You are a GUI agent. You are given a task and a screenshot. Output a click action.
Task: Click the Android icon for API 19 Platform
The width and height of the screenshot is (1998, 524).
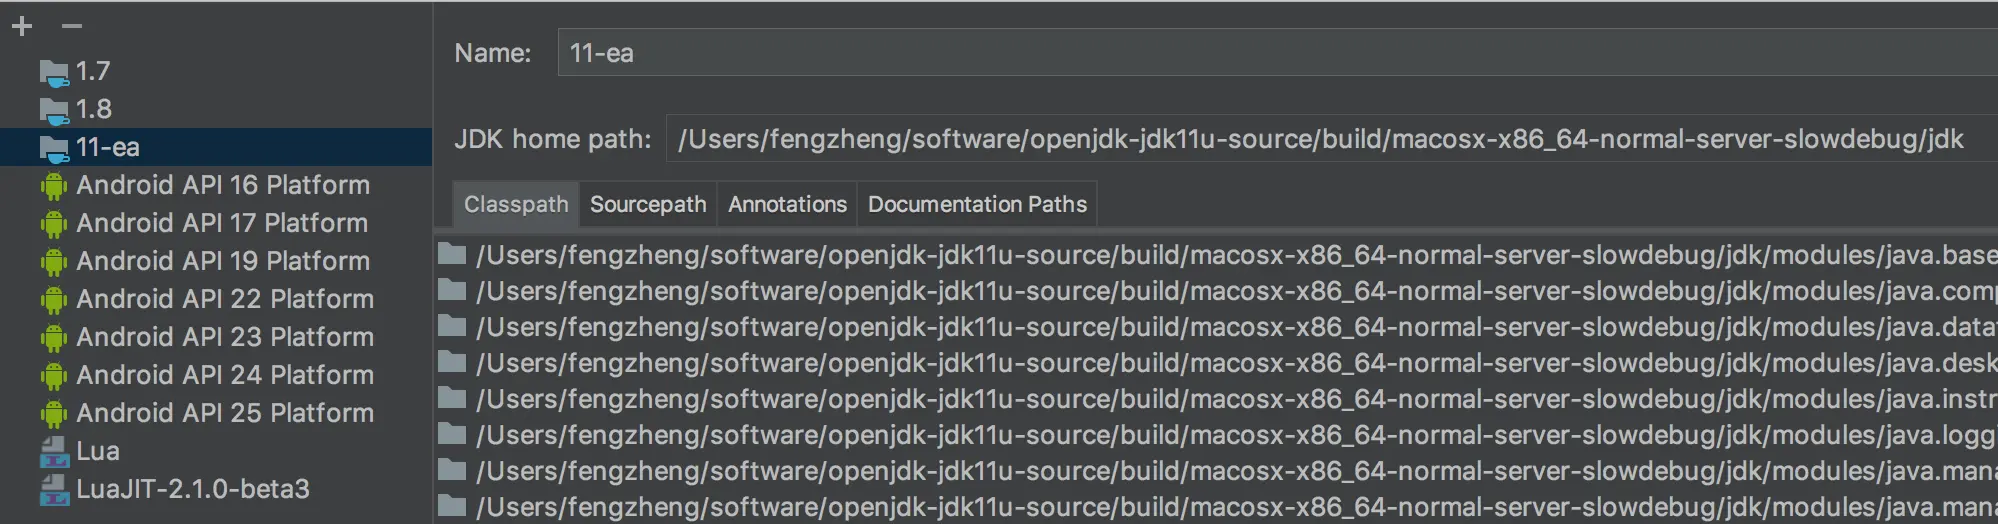[54, 262]
